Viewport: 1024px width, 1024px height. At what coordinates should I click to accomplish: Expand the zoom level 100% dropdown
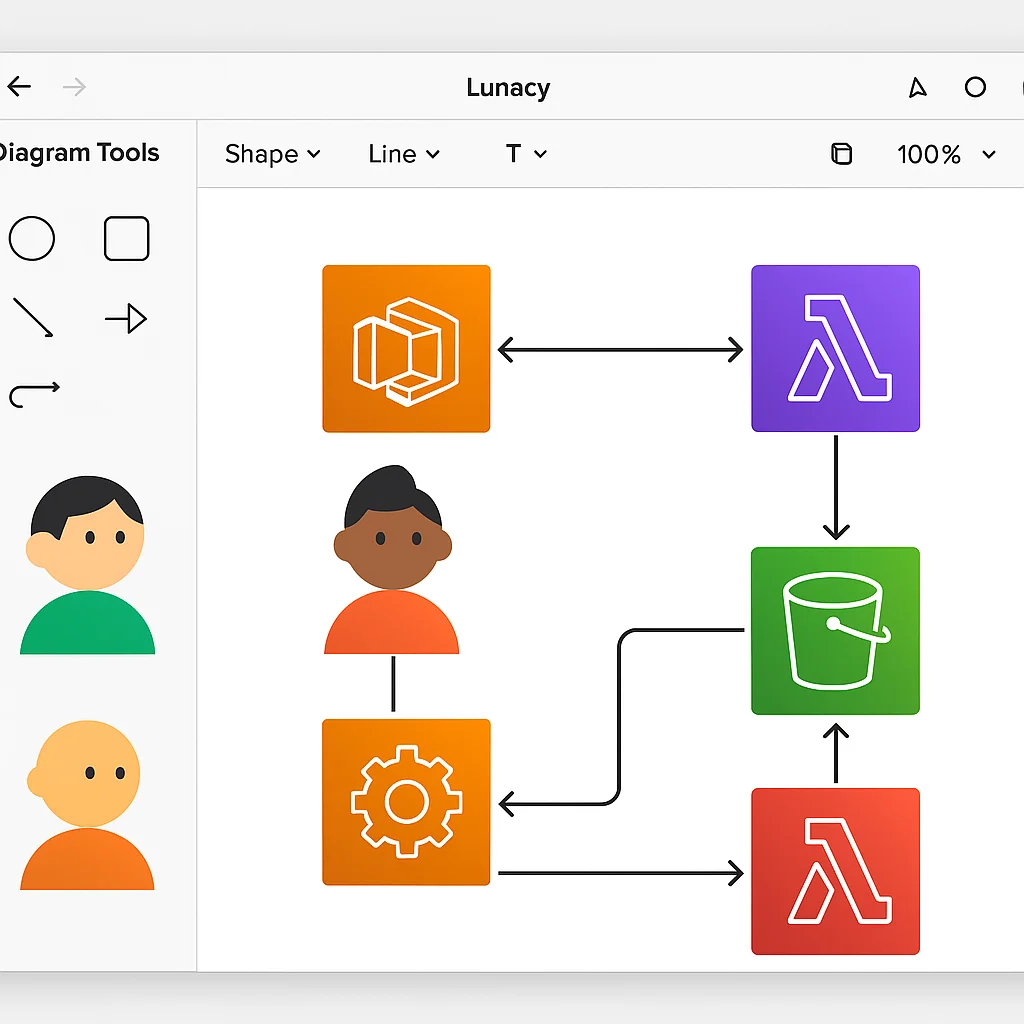pos(943,155)
